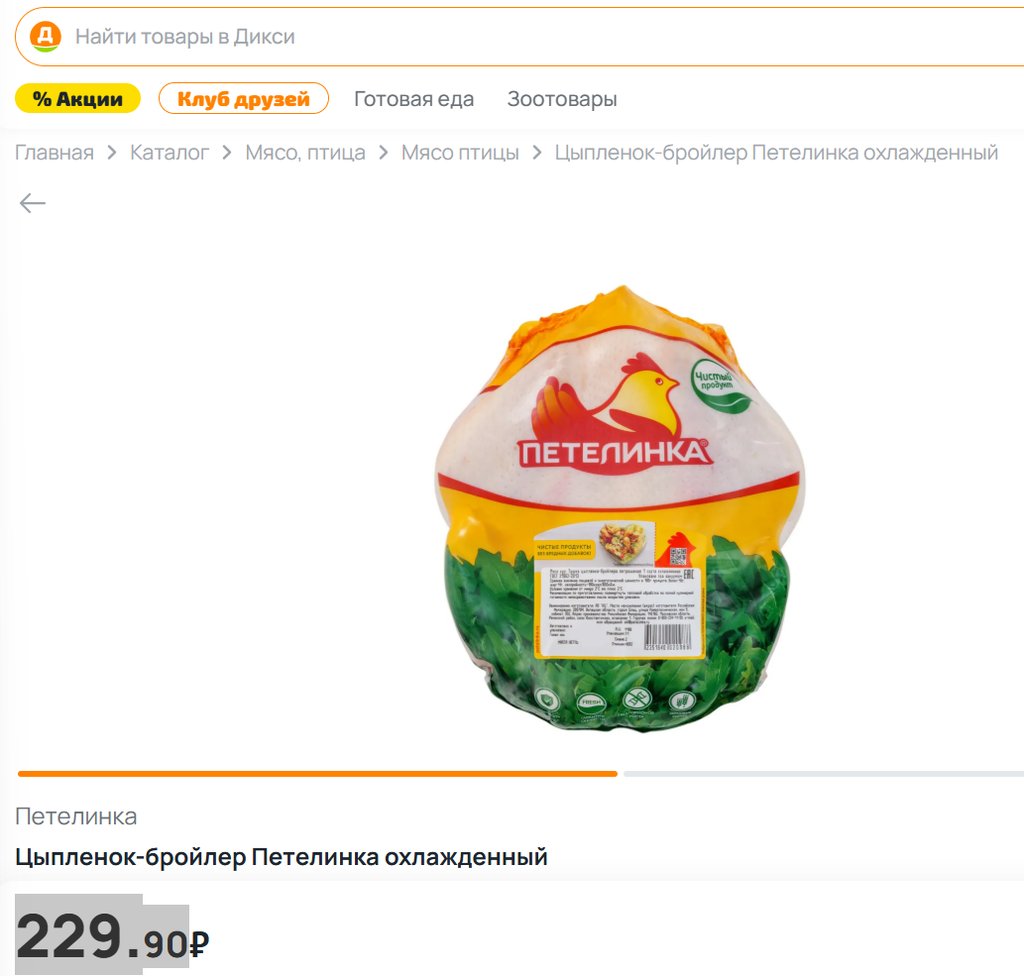Select Готовая еда menu item
Viewport: 1024px width, 976px height.
tap(414, 99)
